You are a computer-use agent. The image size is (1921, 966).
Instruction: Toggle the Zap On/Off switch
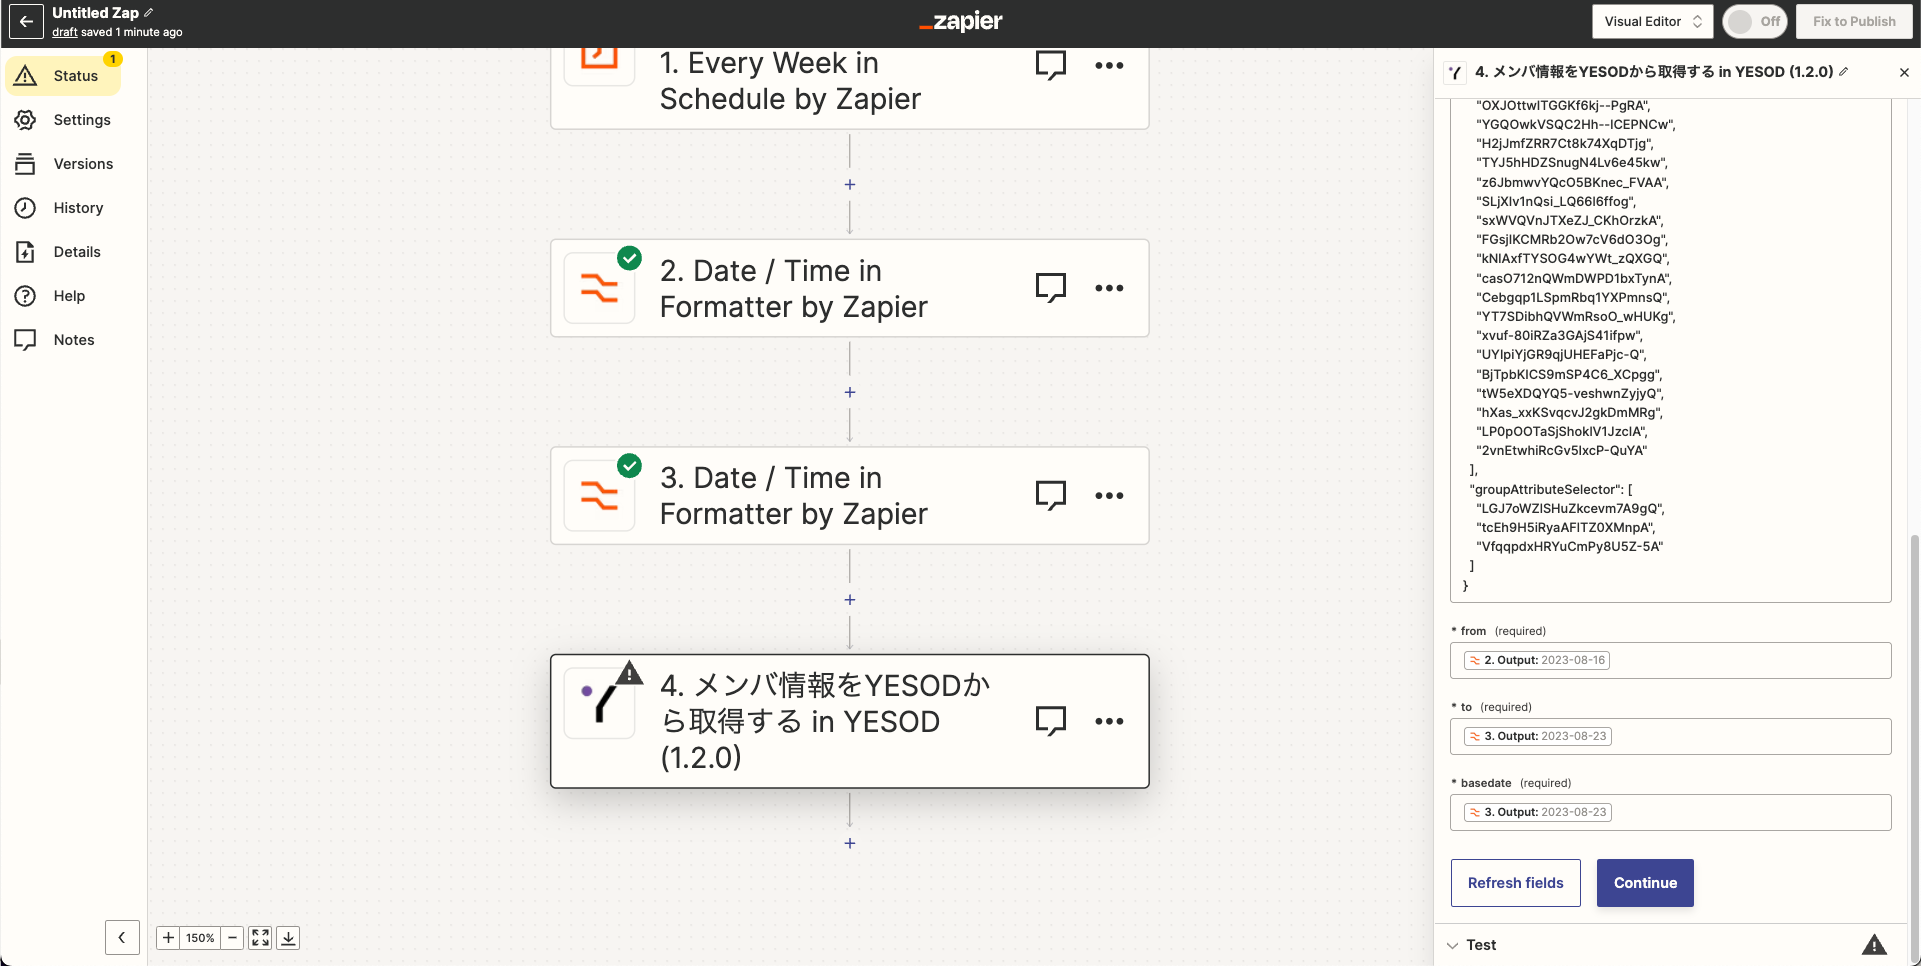pos(1755,21)
